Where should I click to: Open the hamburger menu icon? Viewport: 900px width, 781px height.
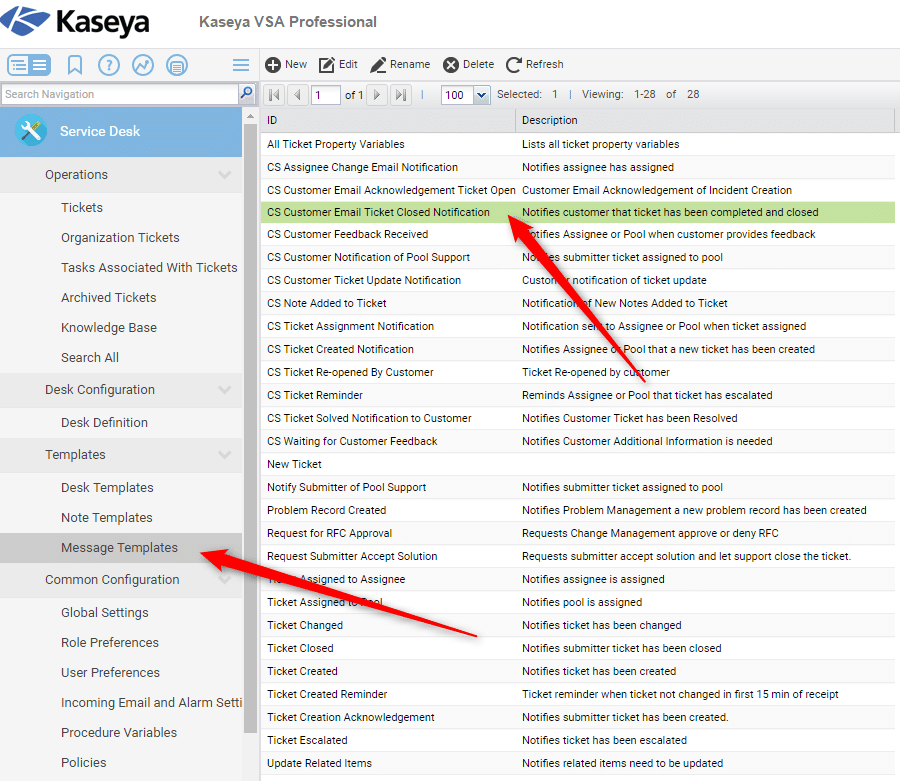click(x=241, y=65)
